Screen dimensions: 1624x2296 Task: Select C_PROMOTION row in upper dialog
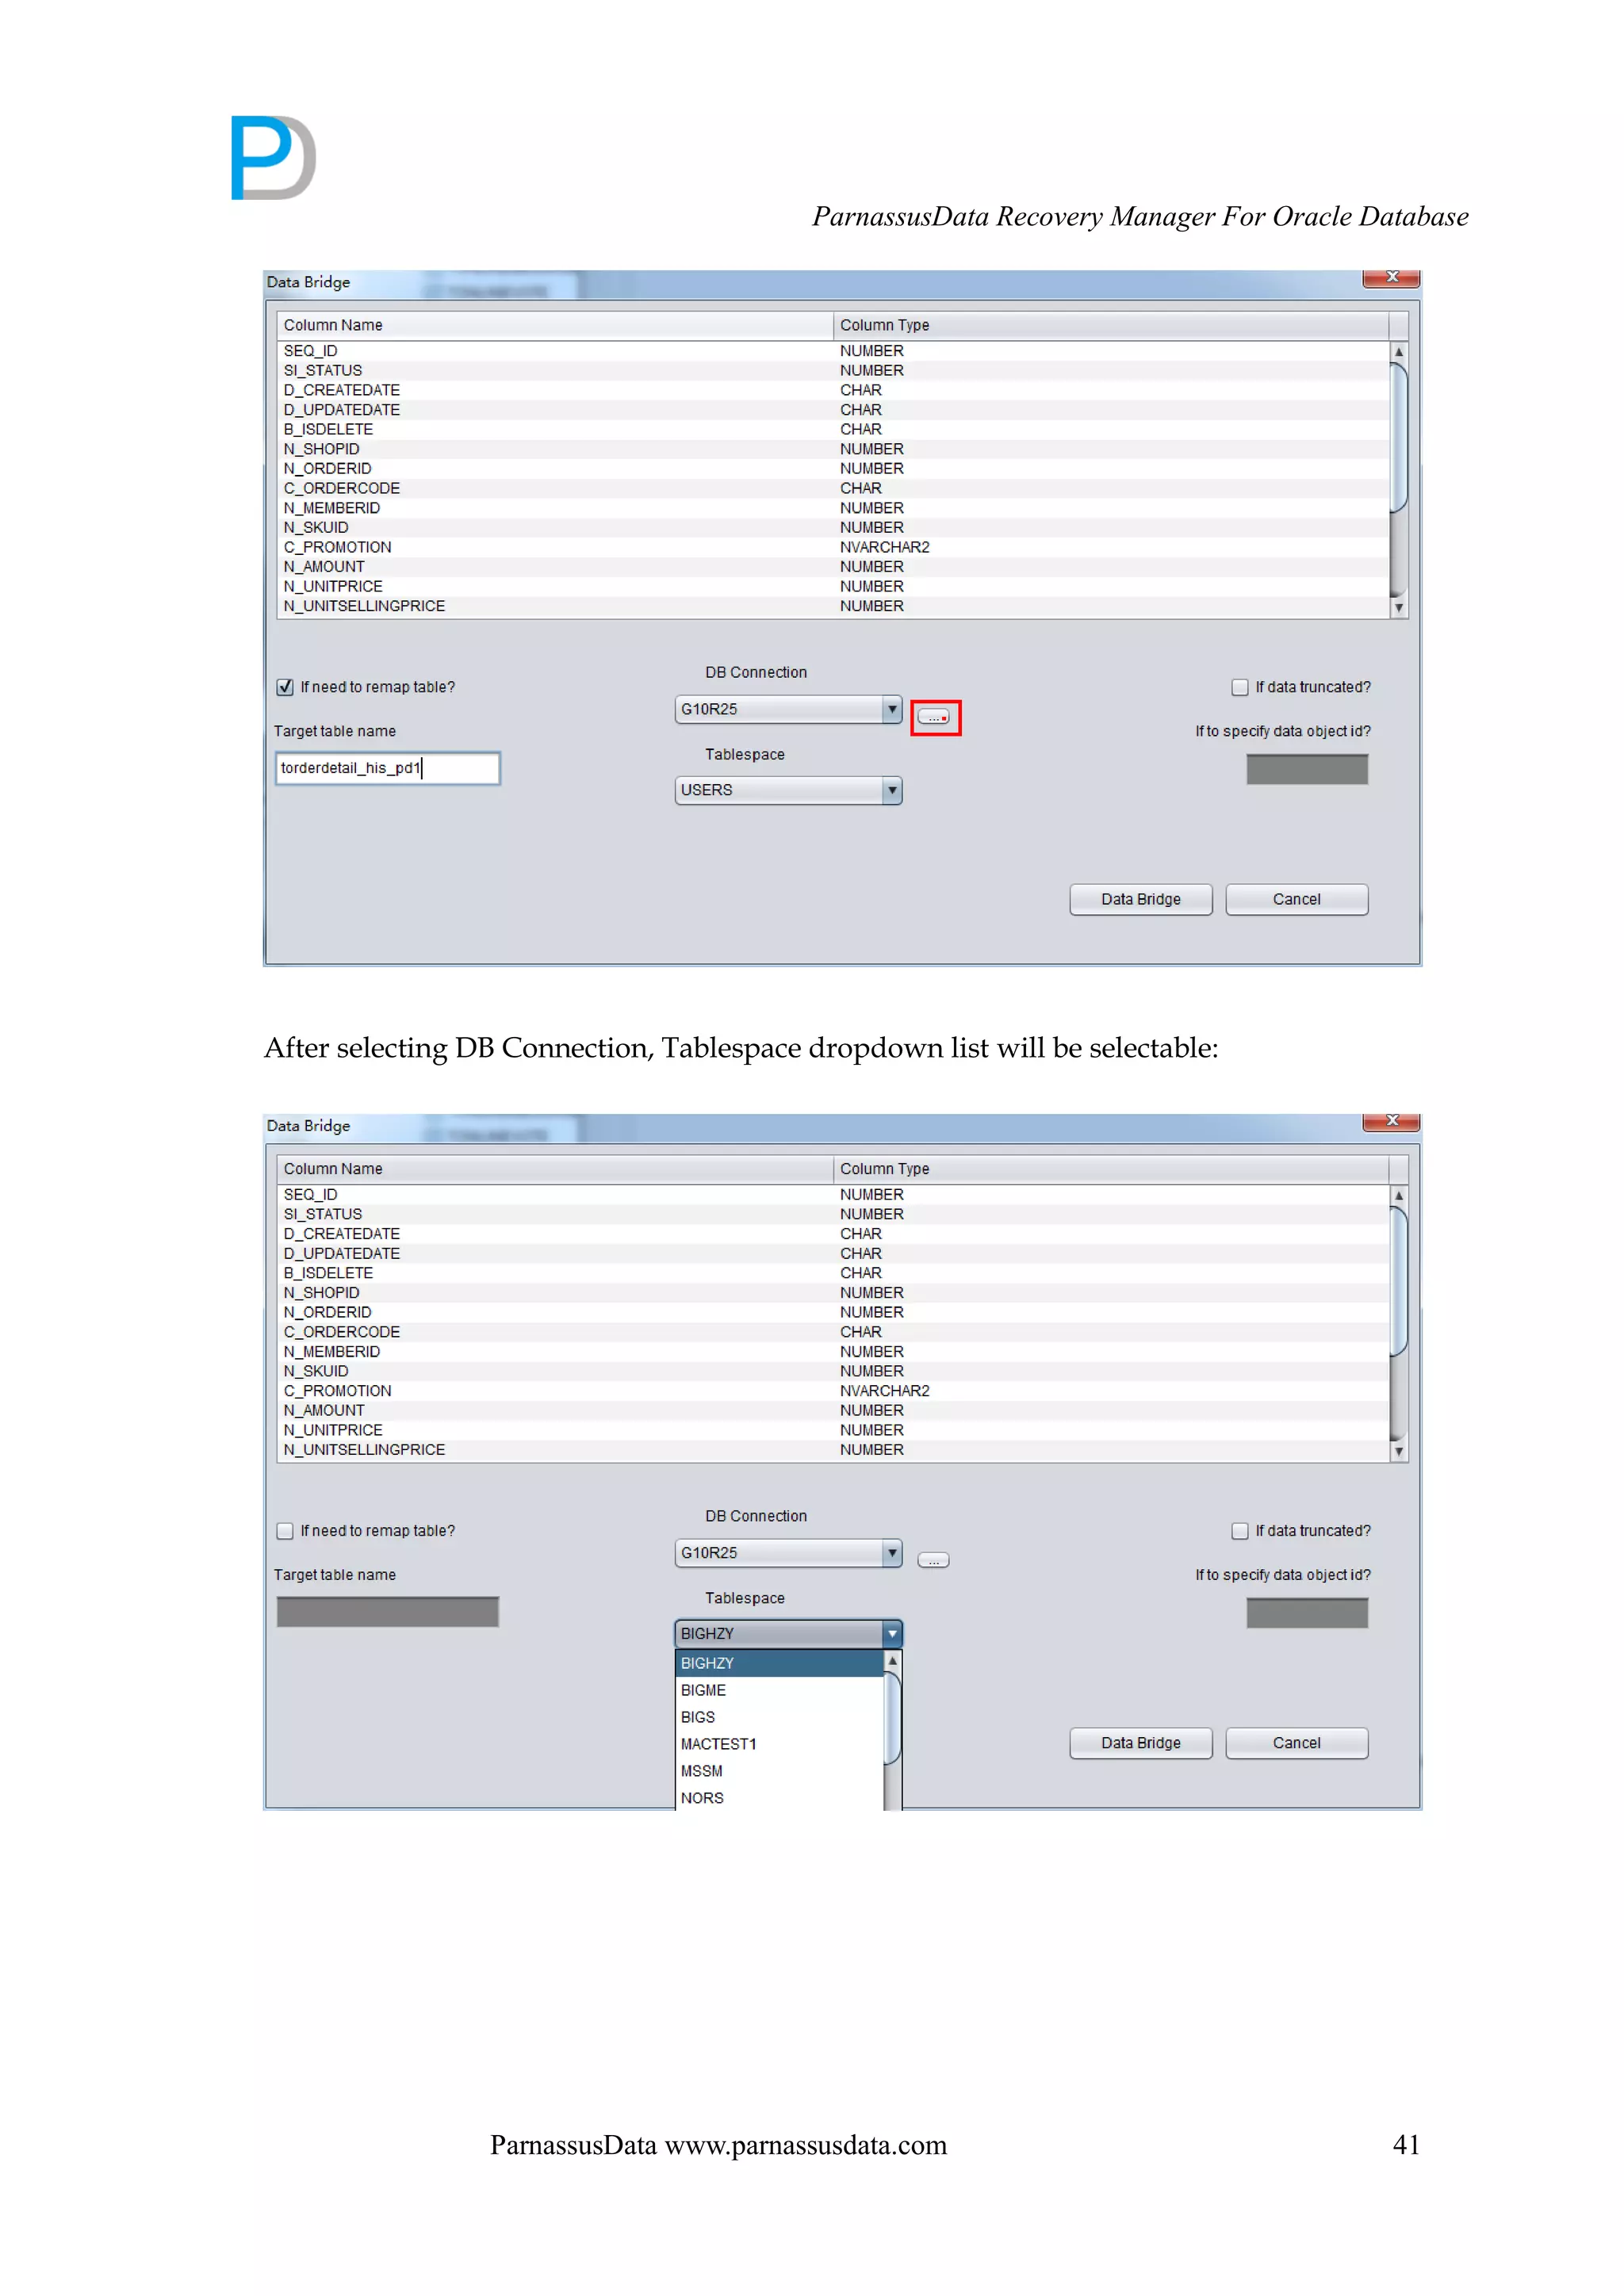(833, 548)
